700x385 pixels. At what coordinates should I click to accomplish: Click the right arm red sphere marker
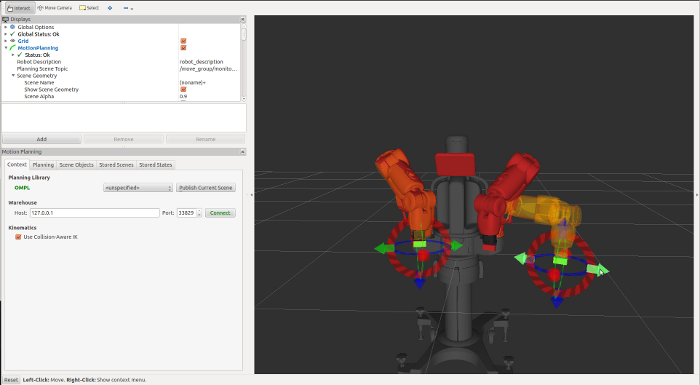click(554, 275)
